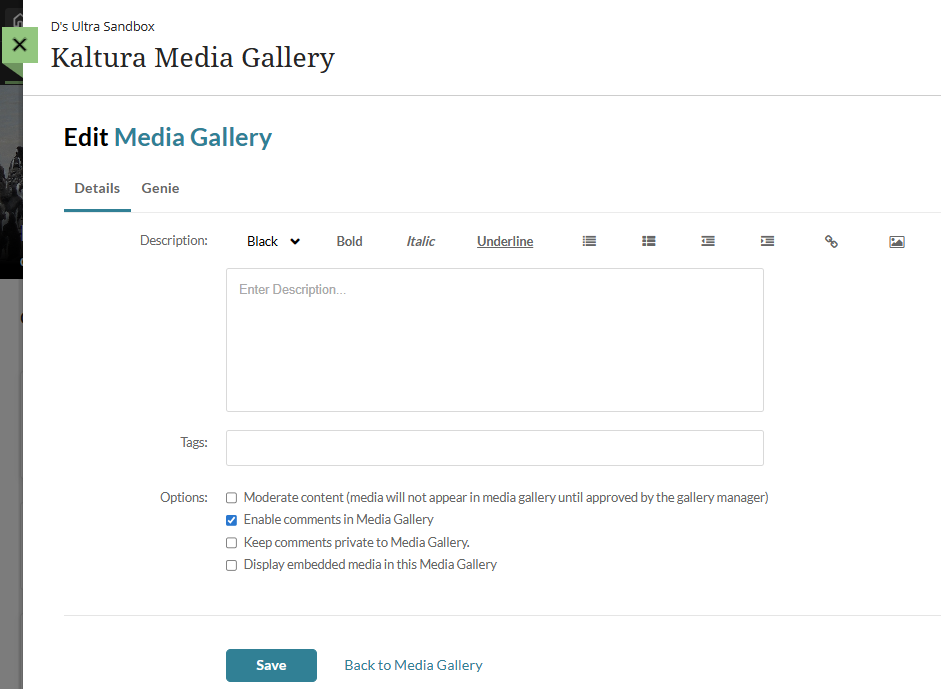Screen dimensions: 941x689
Task: Increase indent with indent icon
Action: click(767, 241)
